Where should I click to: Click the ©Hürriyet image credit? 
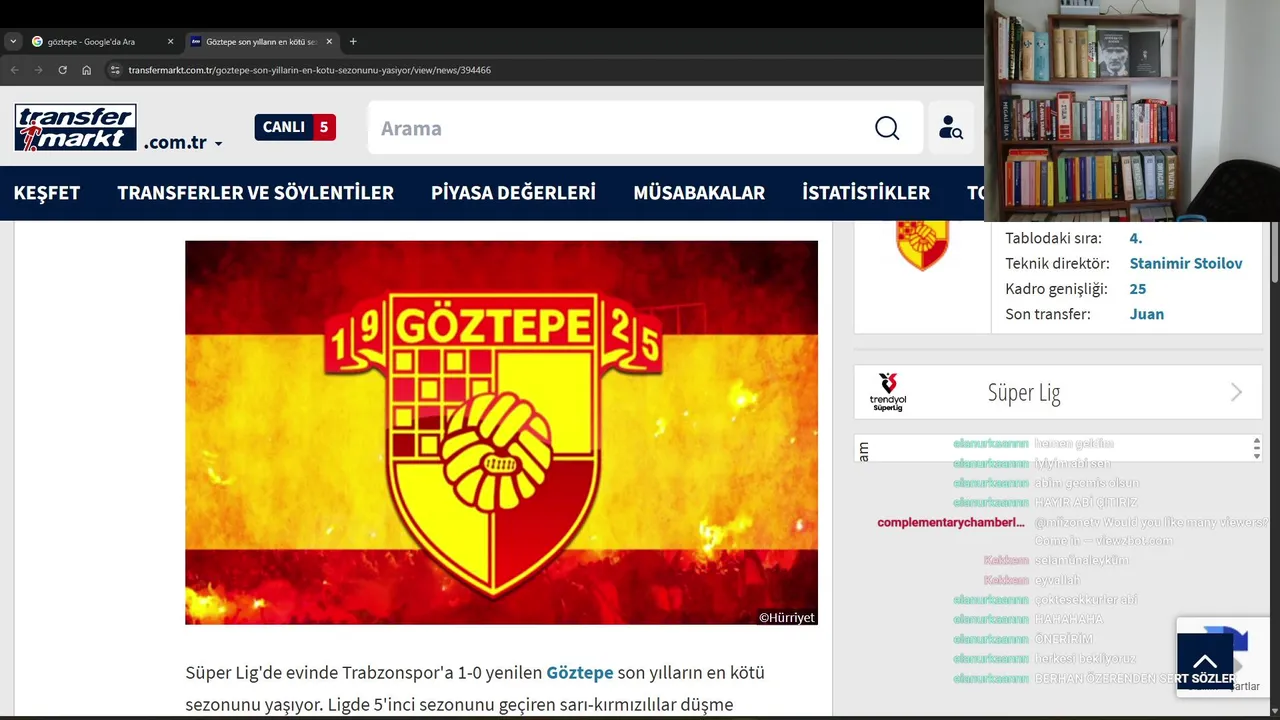[786, 617]
